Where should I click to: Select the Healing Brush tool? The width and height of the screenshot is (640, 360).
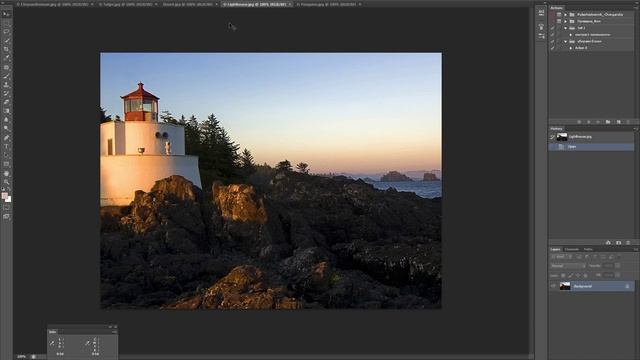click(x=6, y=67)
